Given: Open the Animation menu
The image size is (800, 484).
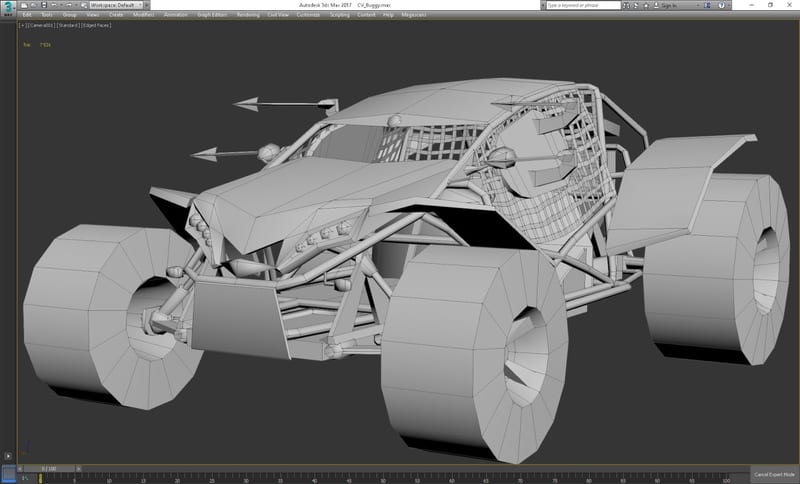Looking at the screenshot, I should point(176,15).
